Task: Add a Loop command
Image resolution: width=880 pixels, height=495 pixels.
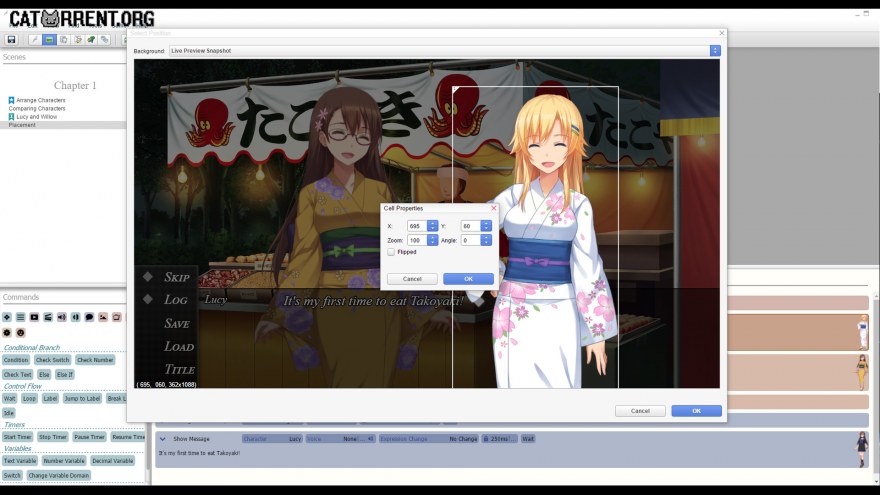Action: [29, 398]
